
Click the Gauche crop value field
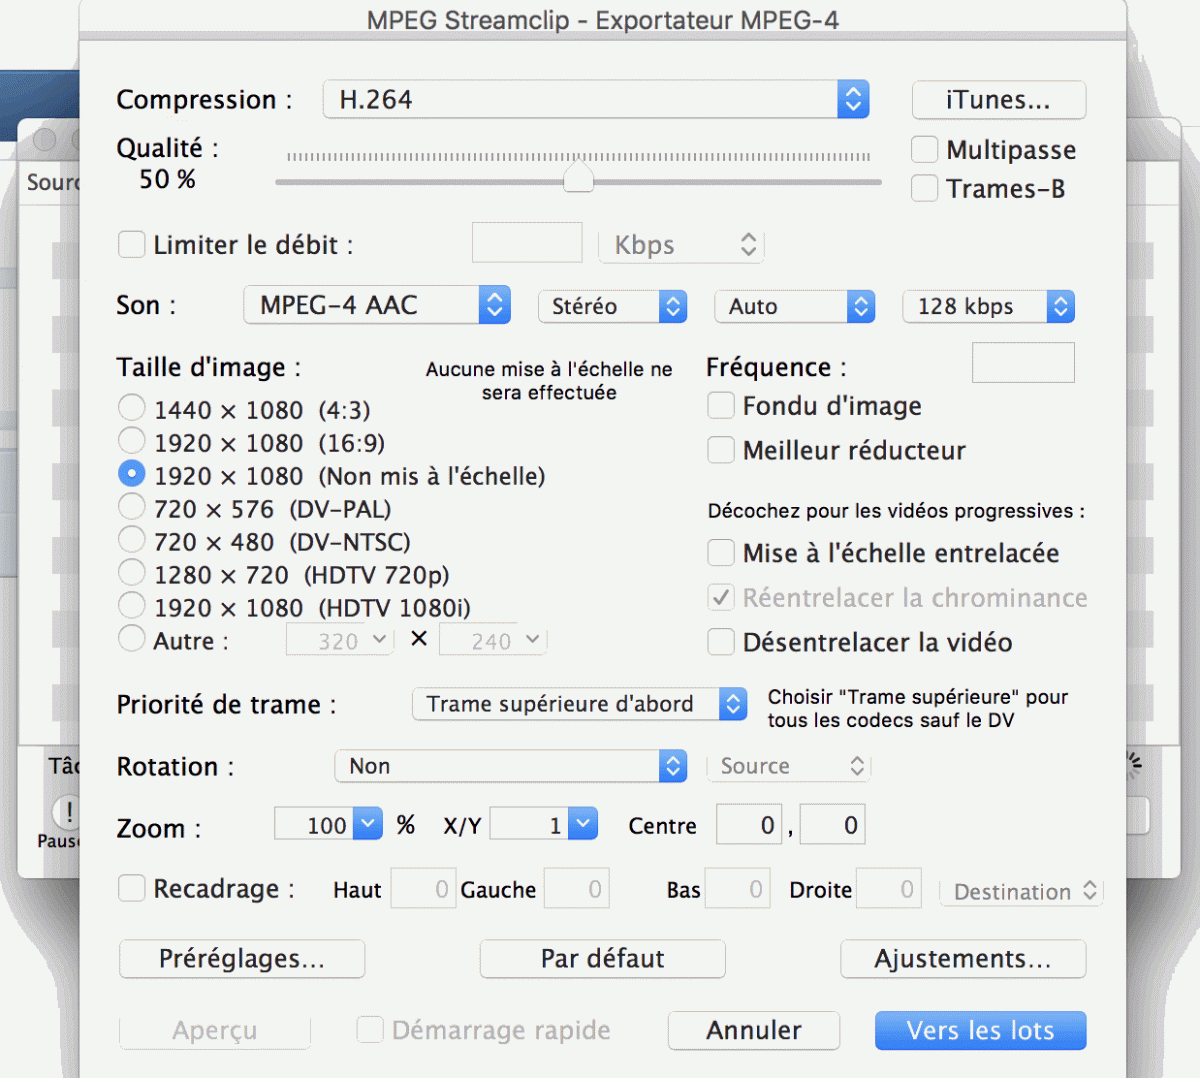(577, 889)
